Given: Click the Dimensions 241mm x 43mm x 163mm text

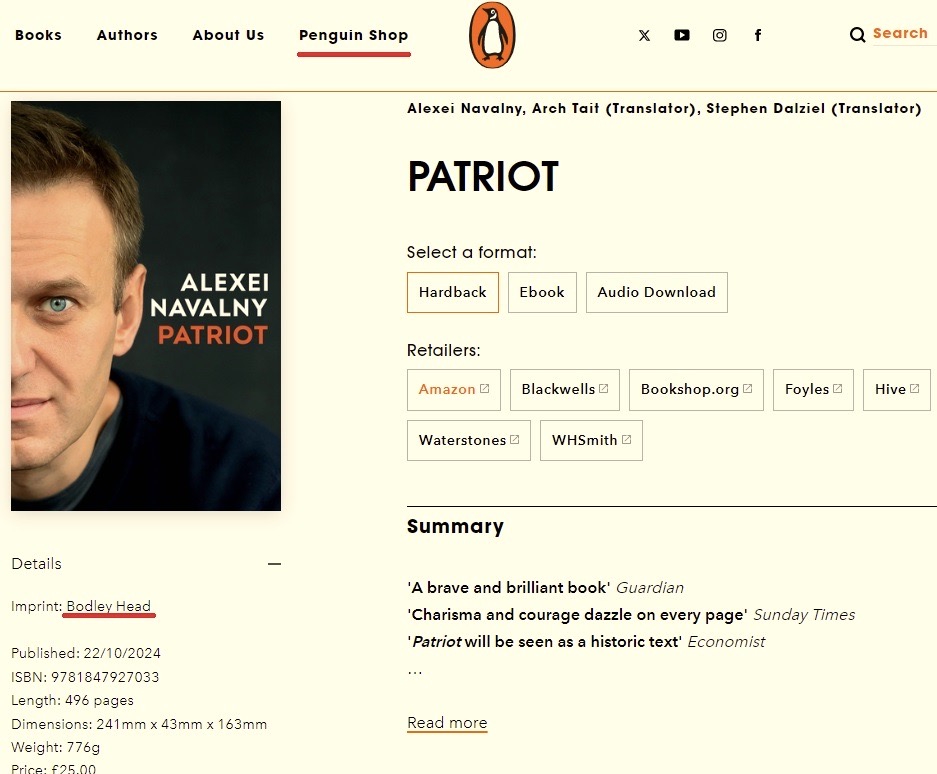Looking at the screenshot, I should (139, 724).
